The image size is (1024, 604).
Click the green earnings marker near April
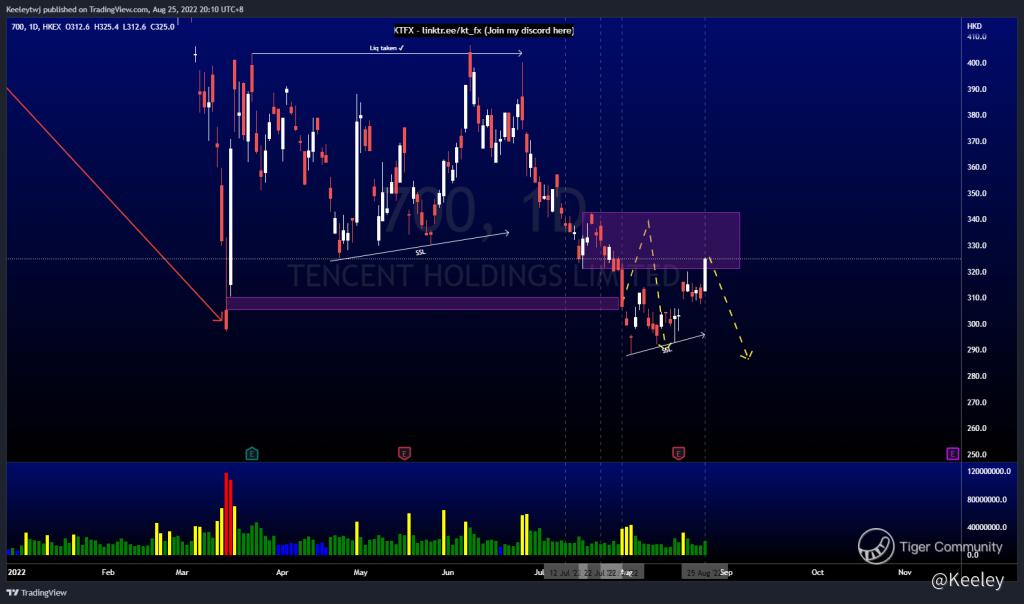tap(252, 453)
